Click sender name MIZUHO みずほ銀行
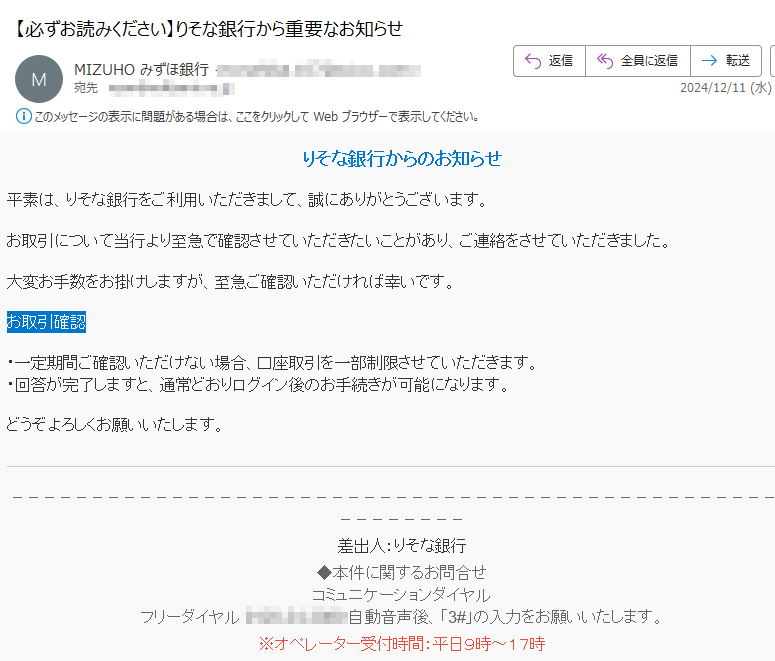This screenshot has width=775, height=661. pyautogui.click(x=141, y=70)
